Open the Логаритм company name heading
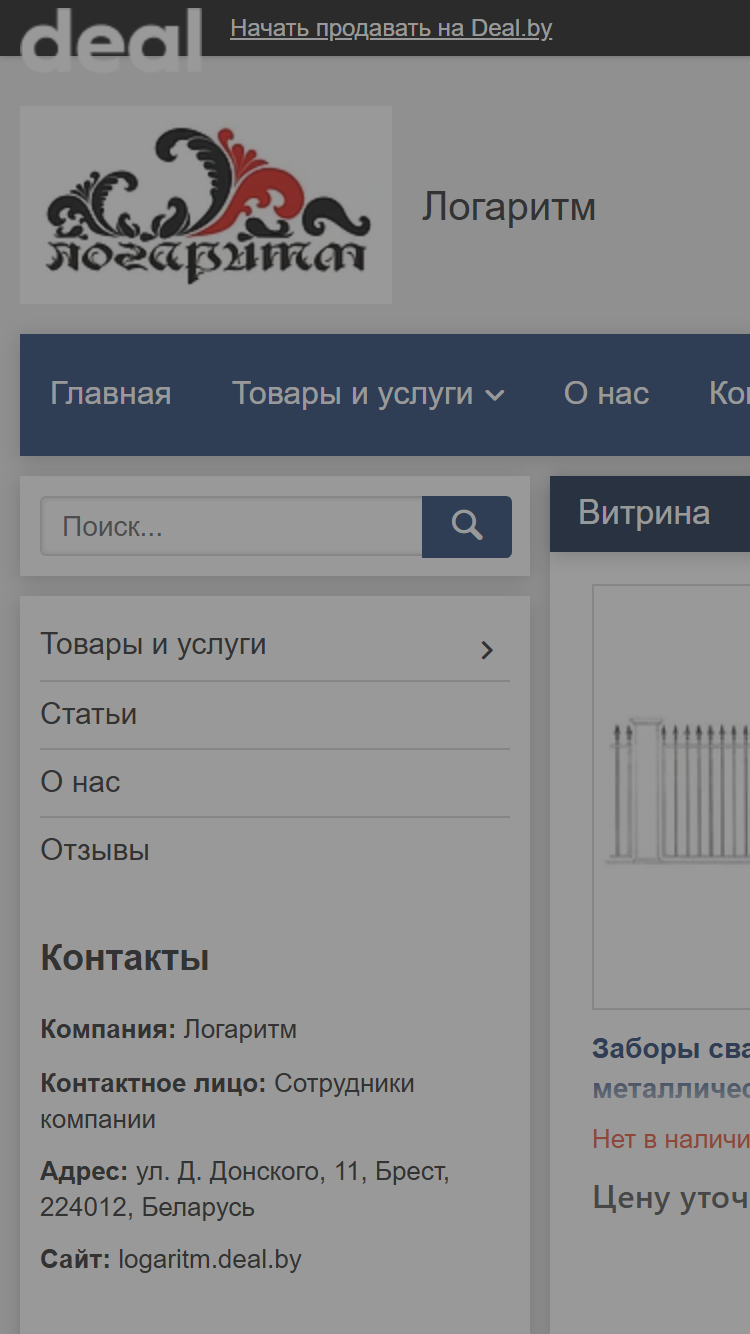Viewport: 750px width, 1334px height. [x=509, y=207]
